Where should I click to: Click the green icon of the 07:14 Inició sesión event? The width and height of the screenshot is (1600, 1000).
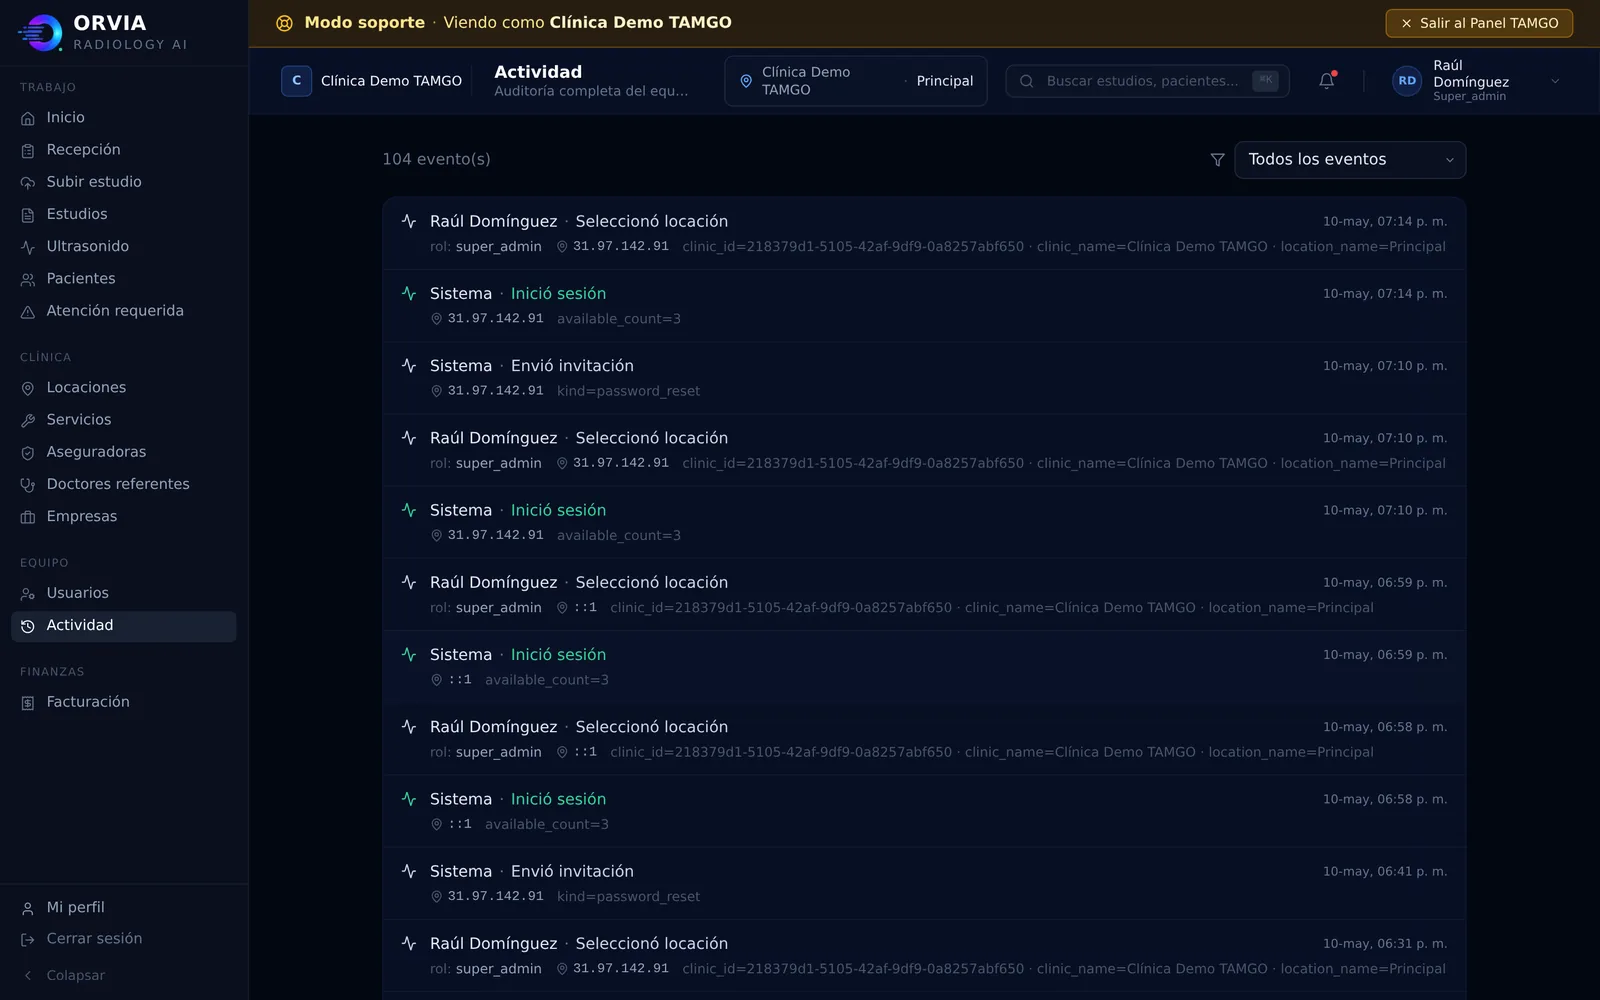tap(409, 293)
